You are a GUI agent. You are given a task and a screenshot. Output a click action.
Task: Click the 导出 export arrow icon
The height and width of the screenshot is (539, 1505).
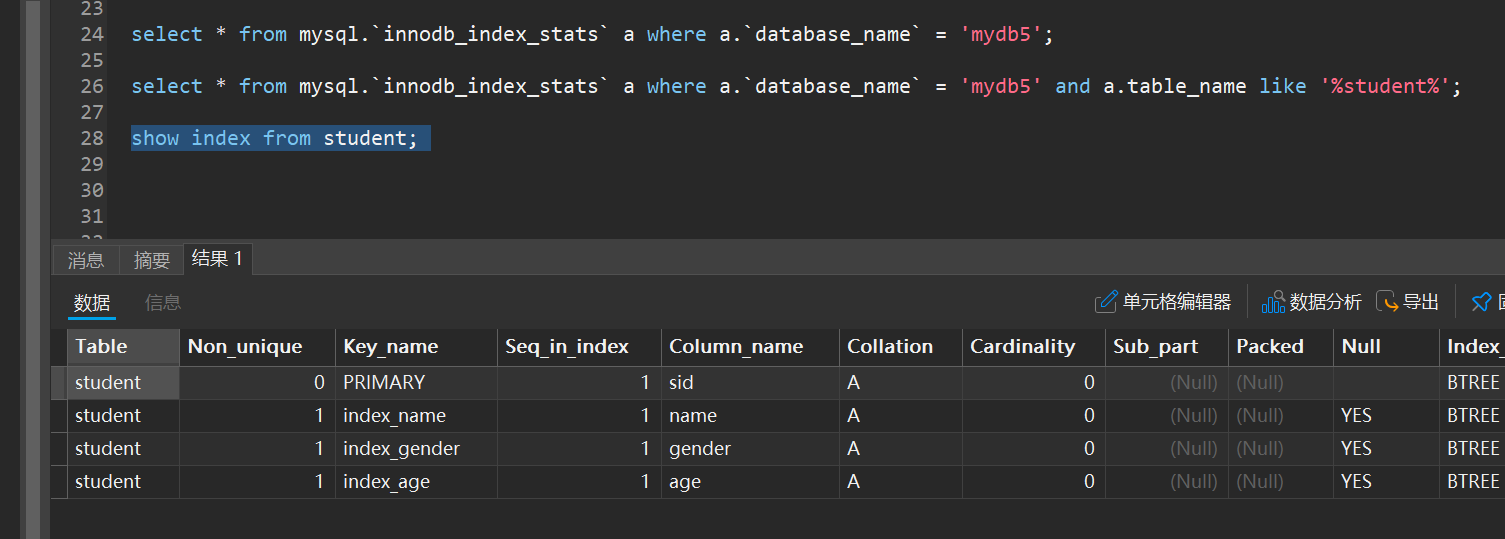pos(1387,302)
